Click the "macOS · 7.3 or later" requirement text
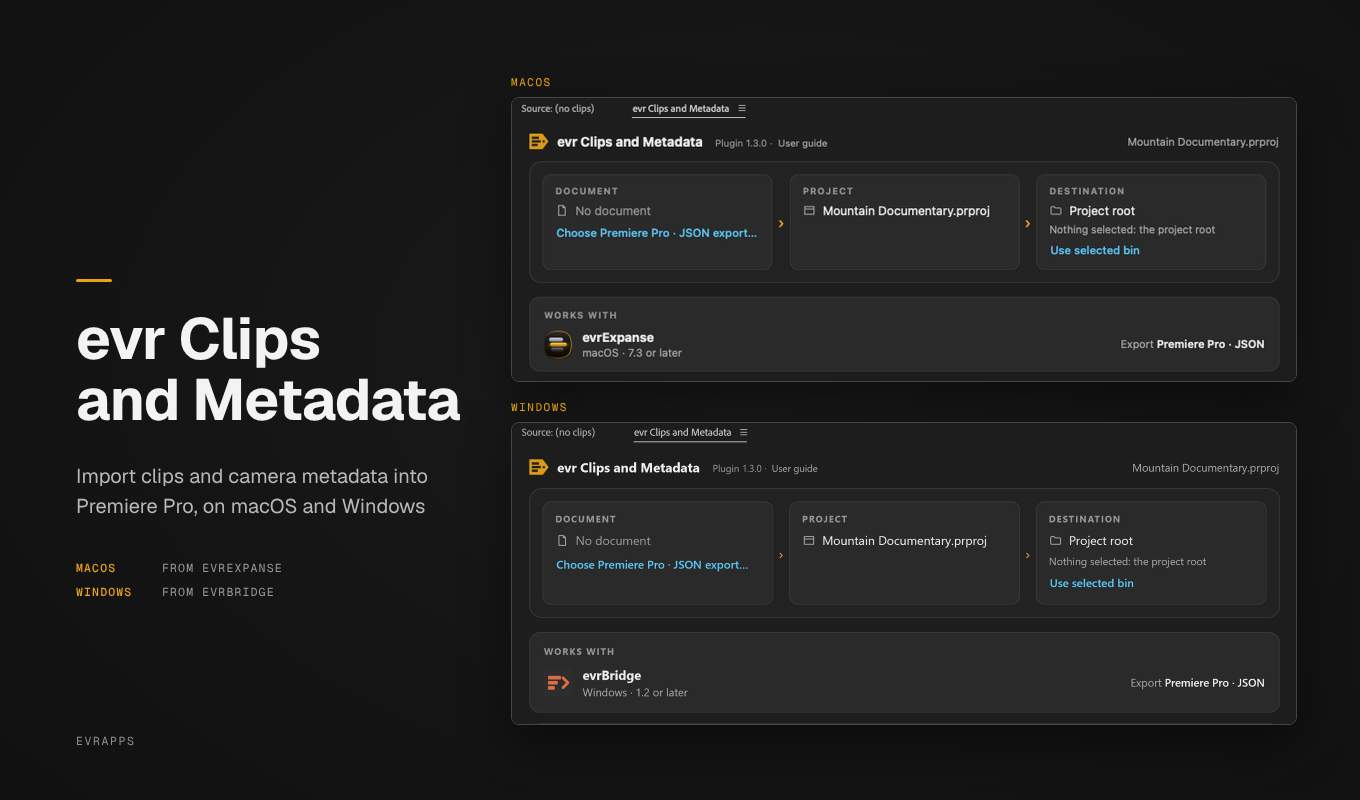Viewport: 1360px width, 800px height. click(x=632, y=353)
